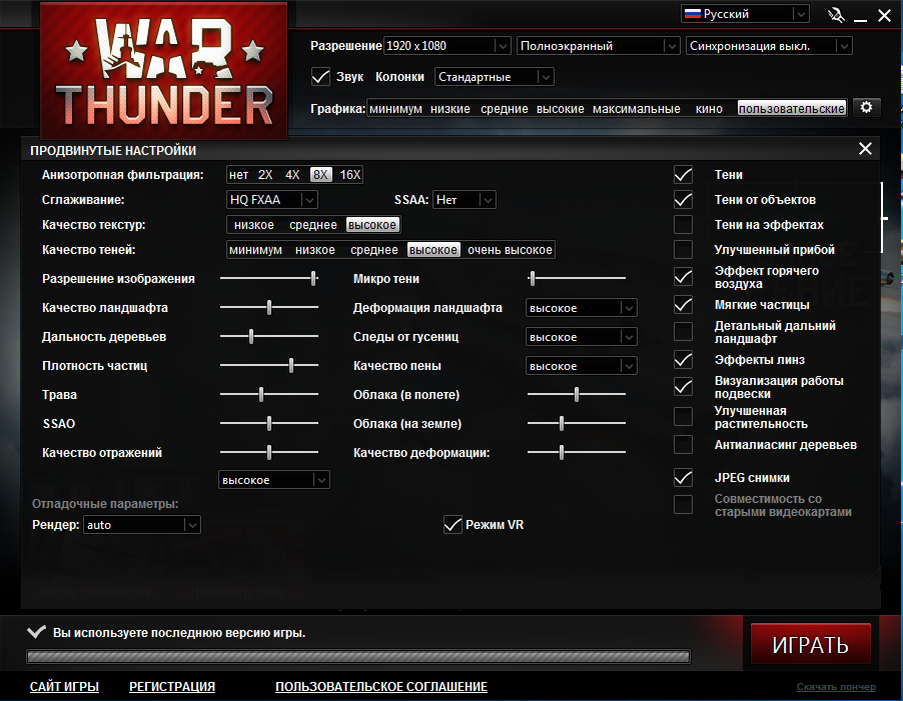Click the wrench tools icon in title bar

tap(836, 15)
